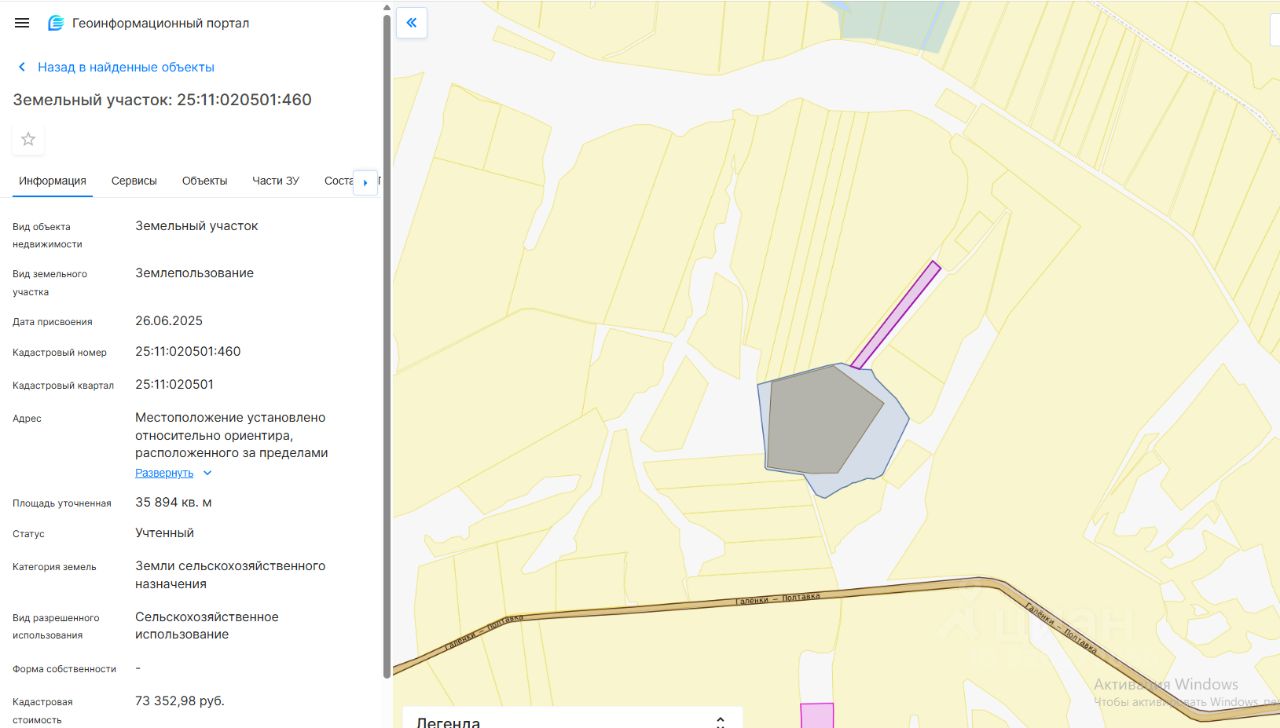The image size is (1280, 728).
Task: Go back via the left arrow icon
Action: [22, 67]
